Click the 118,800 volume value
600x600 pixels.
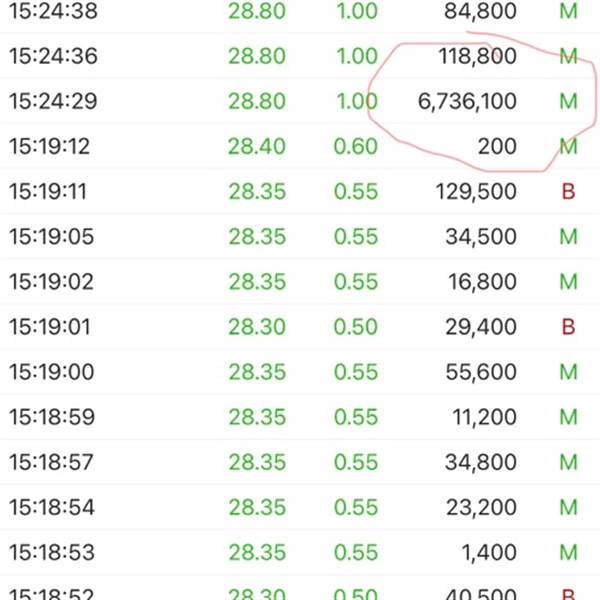click(x=478, y=56)
